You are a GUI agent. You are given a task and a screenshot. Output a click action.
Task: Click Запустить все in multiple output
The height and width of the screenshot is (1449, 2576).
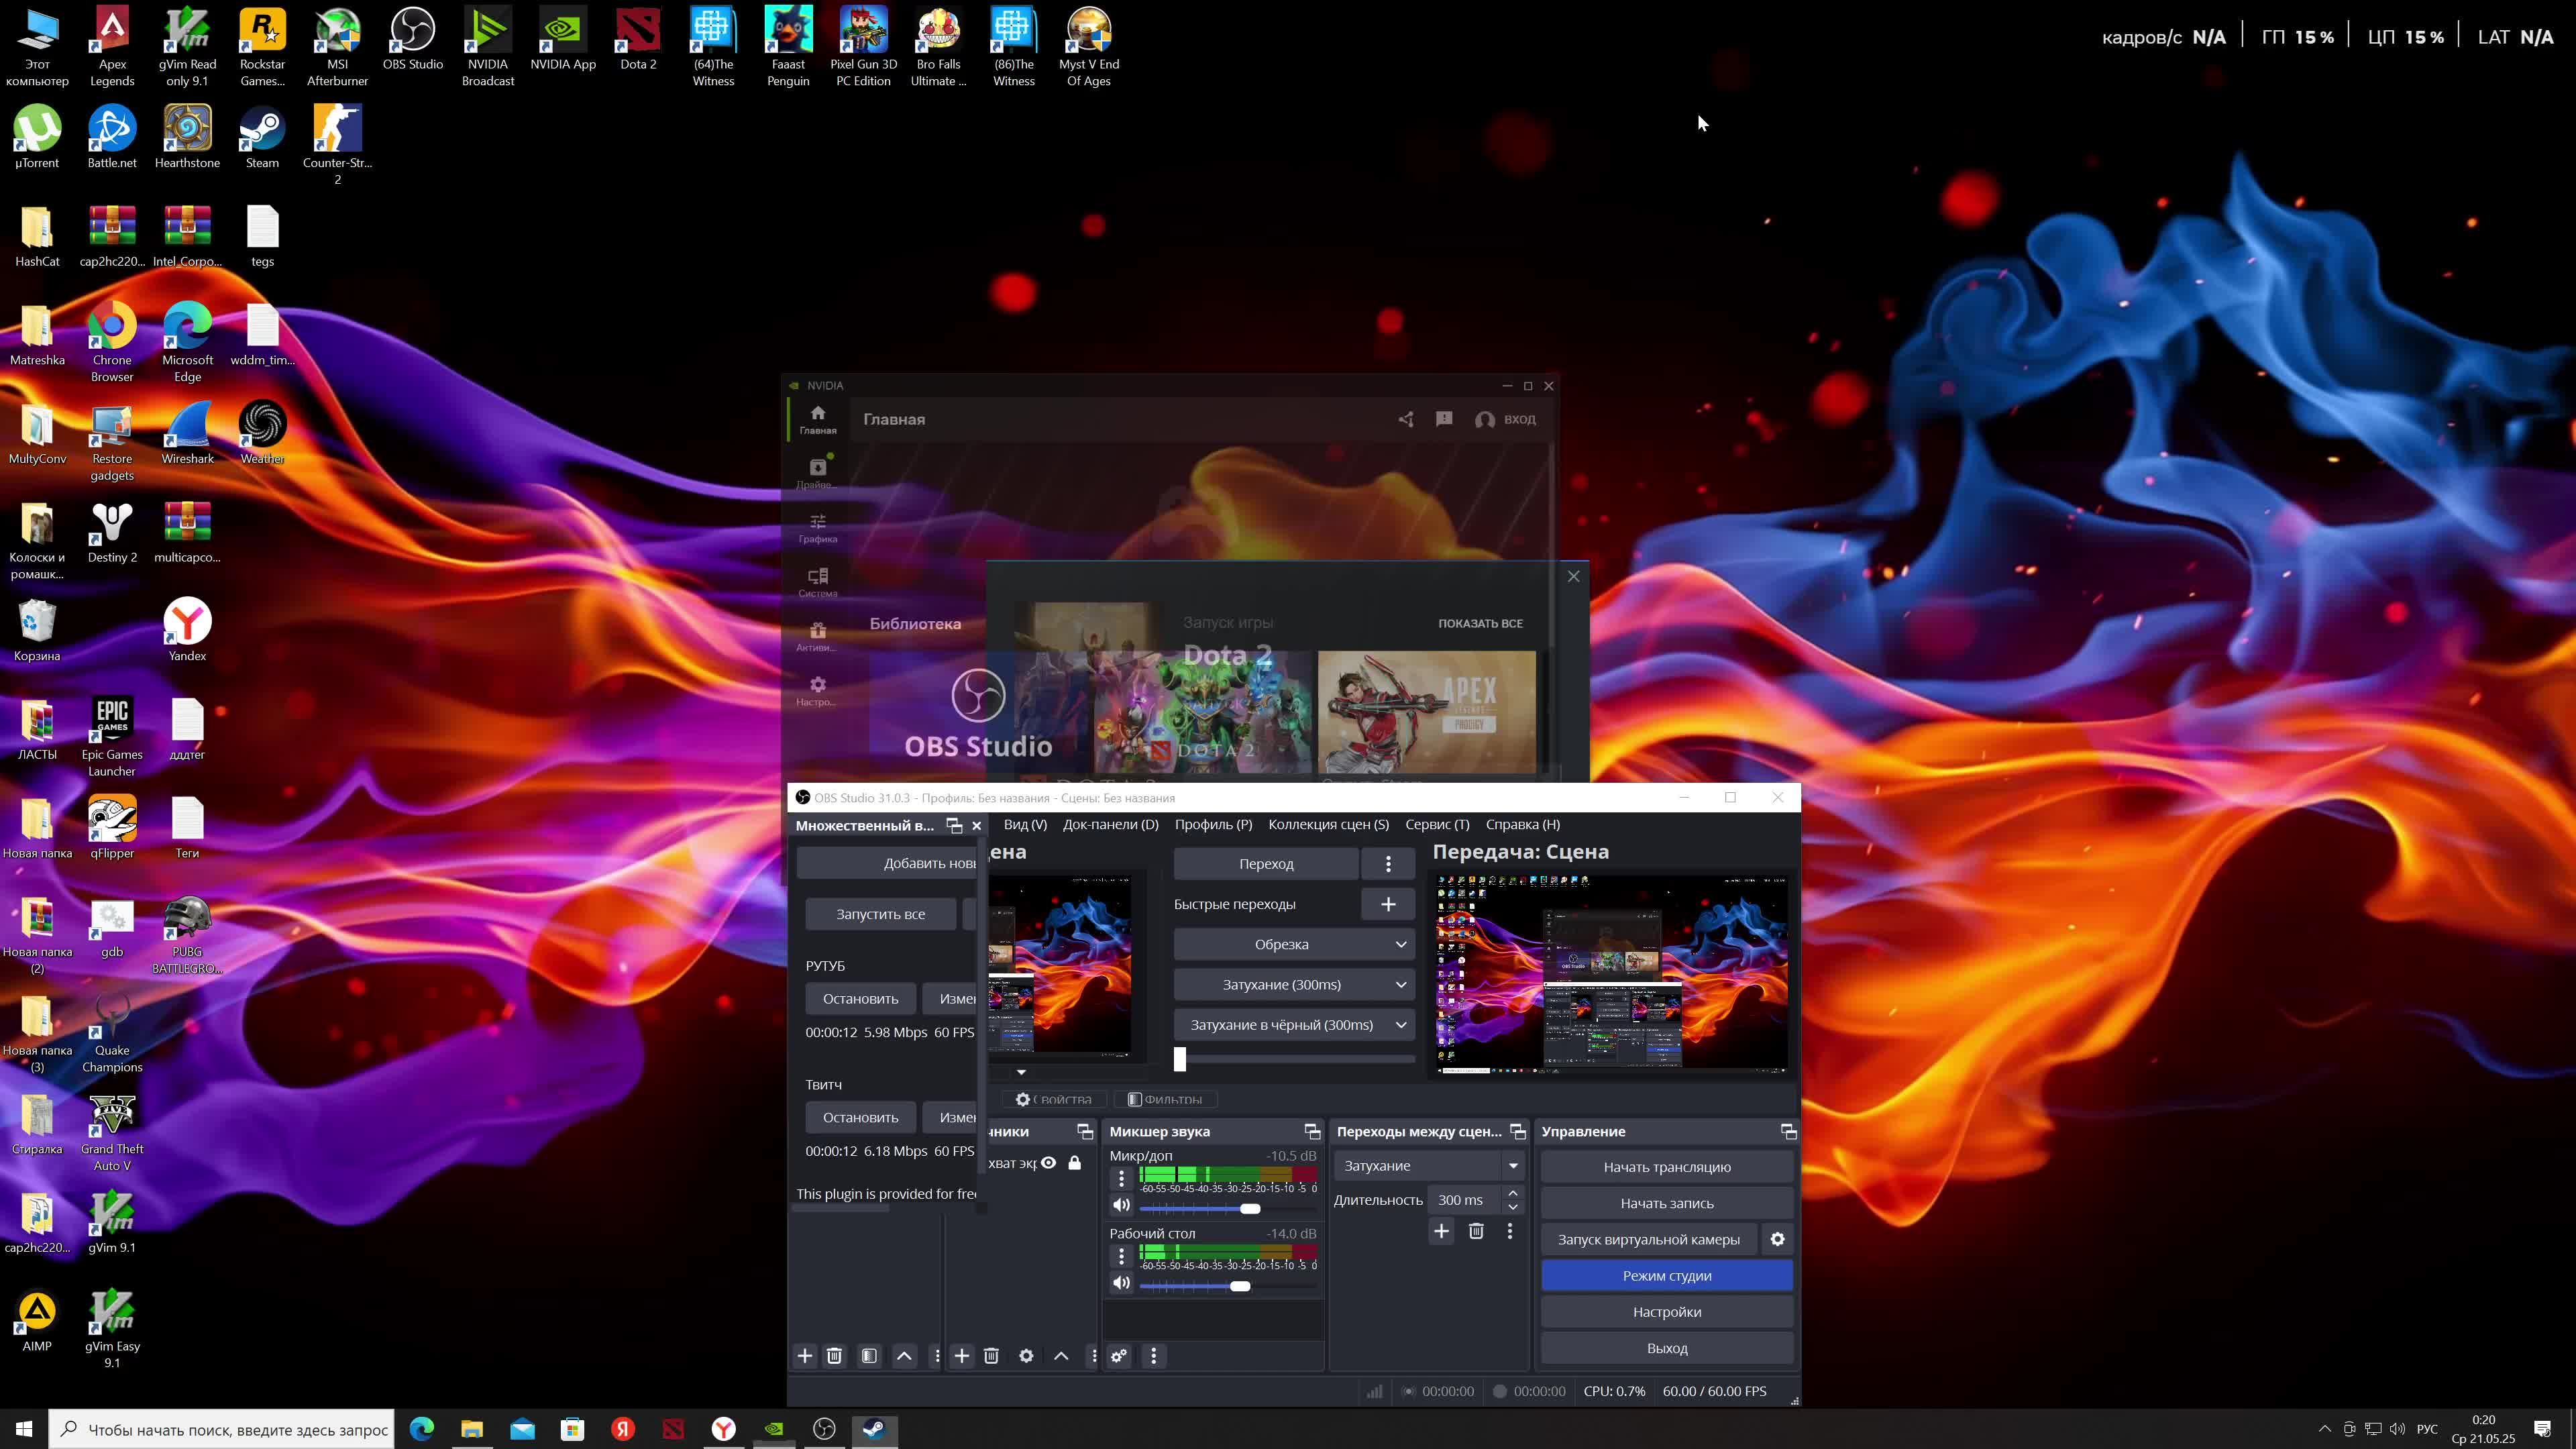881,914
